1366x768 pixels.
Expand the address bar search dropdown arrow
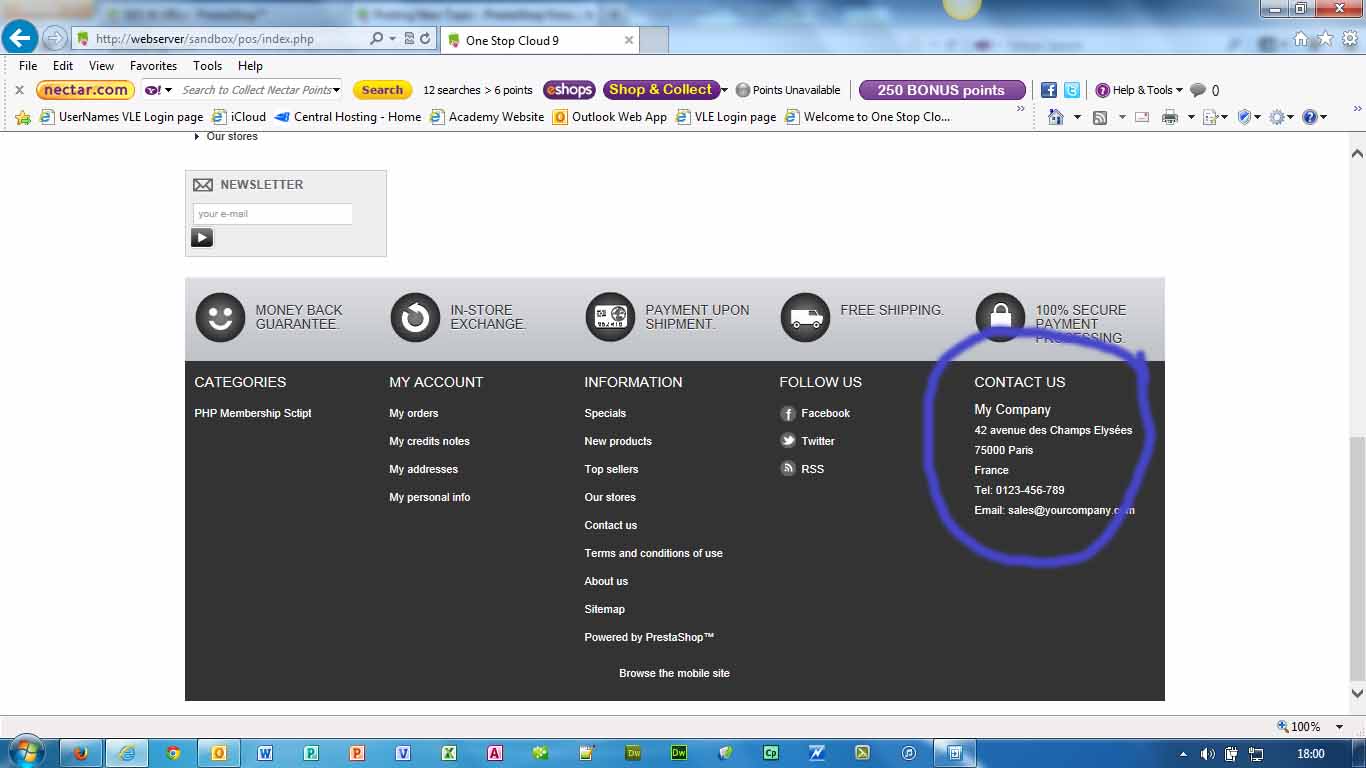(391, 39)
